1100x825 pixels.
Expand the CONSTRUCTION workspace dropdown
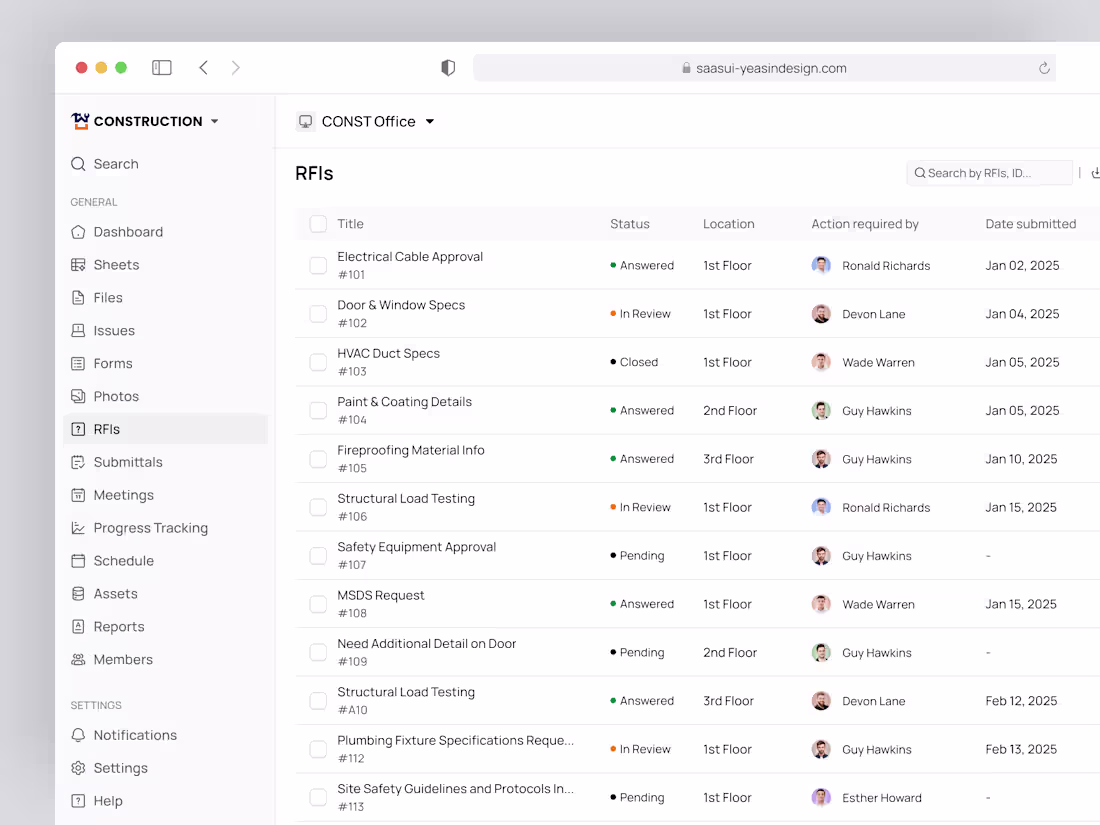(x=214, y=121)
